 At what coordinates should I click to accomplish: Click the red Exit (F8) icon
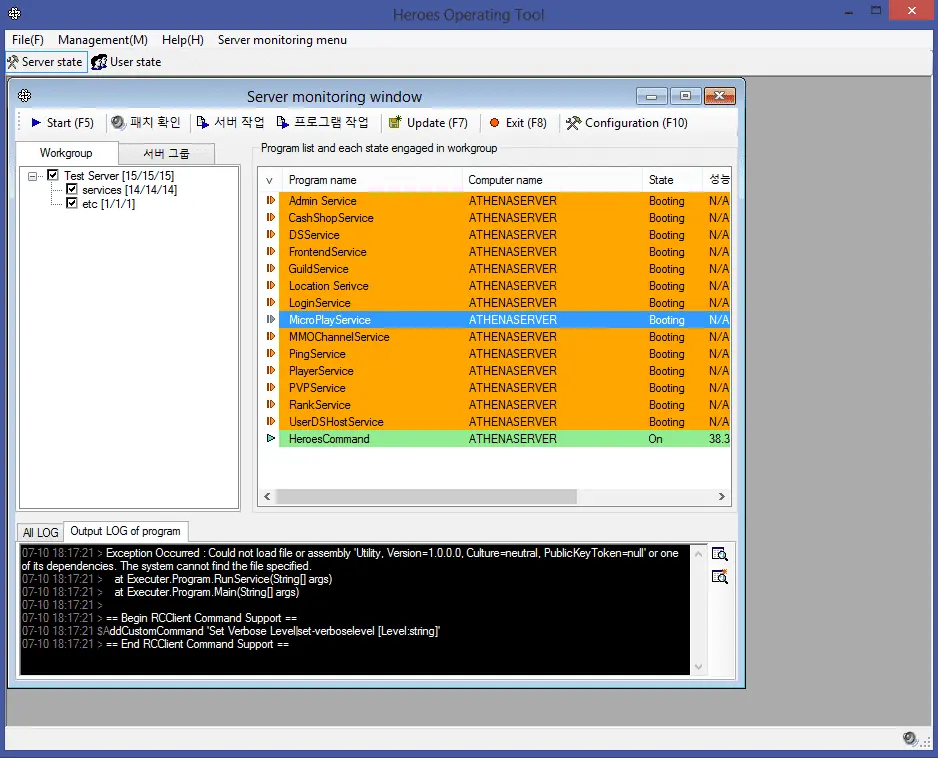494,123
